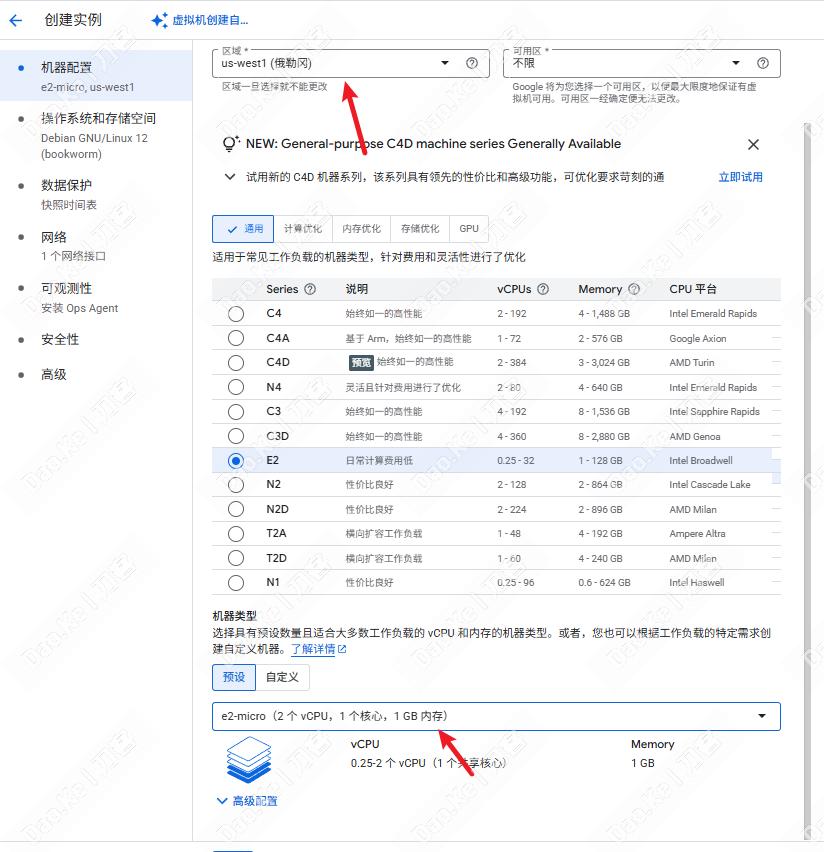Switch to the 计算优化 tab
824x852 pixels.
pyautogui.click(x=303, y=229)
